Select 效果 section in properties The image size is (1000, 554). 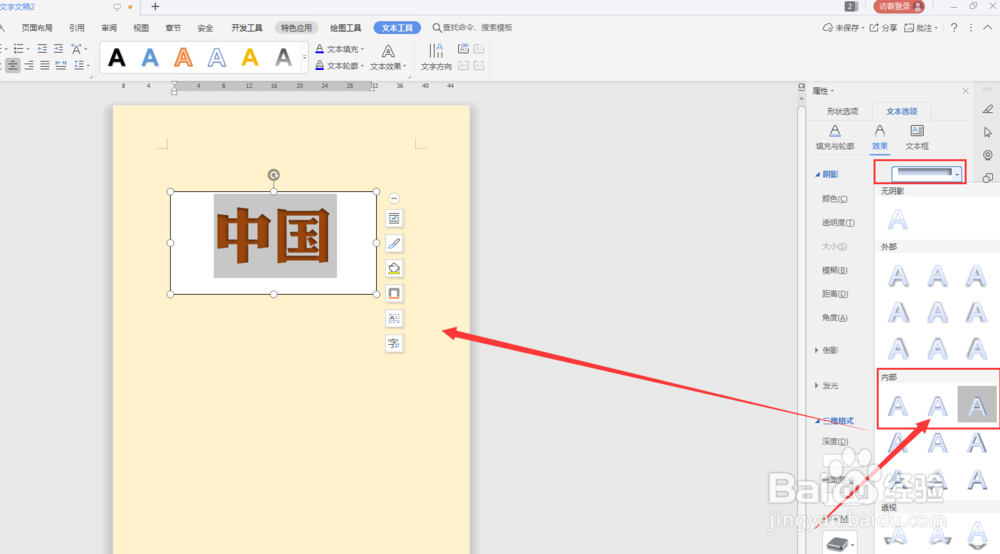(x=879, y=137)
